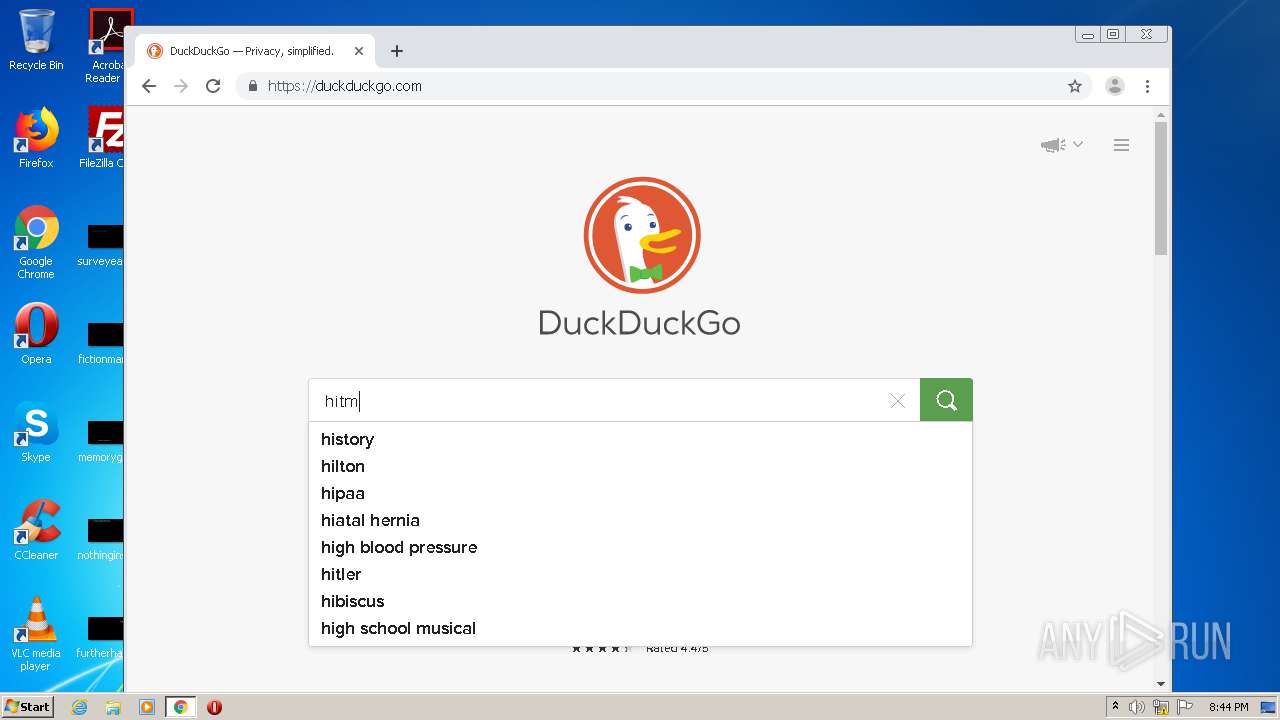Click the network tray icon
Screen dimensions: 1280x720
coord(1161,707)
